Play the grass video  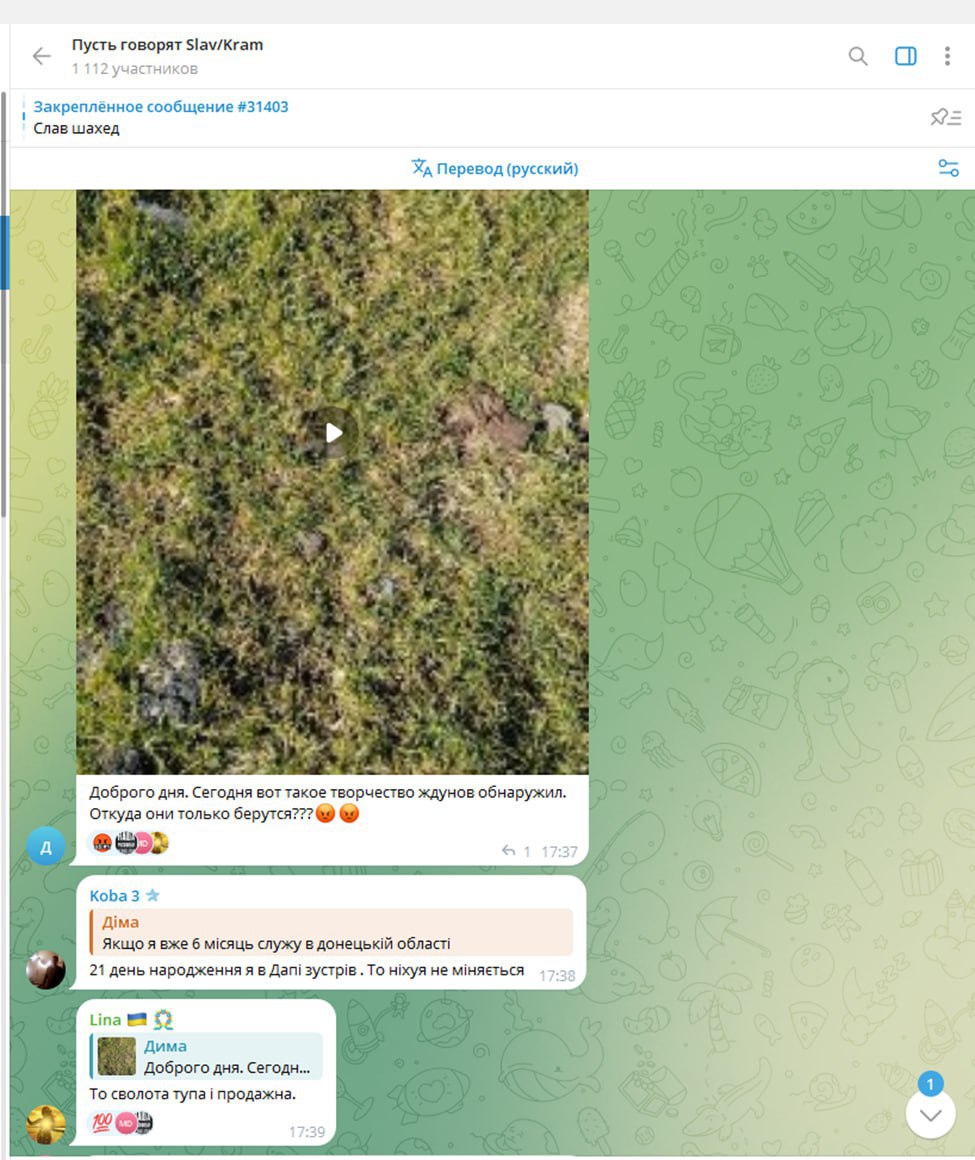[333, 432]
